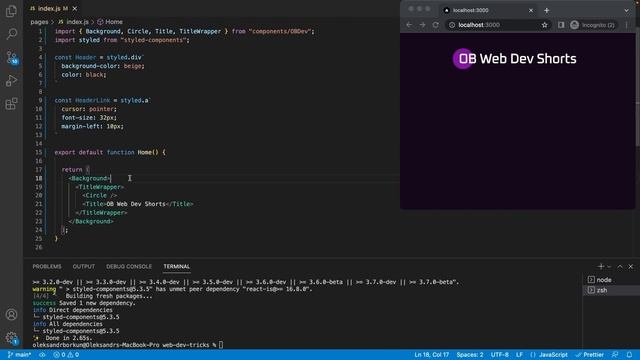Click line number 15 in gutter
This screenshot has width=640, height=360.
[x=38, y=152]
